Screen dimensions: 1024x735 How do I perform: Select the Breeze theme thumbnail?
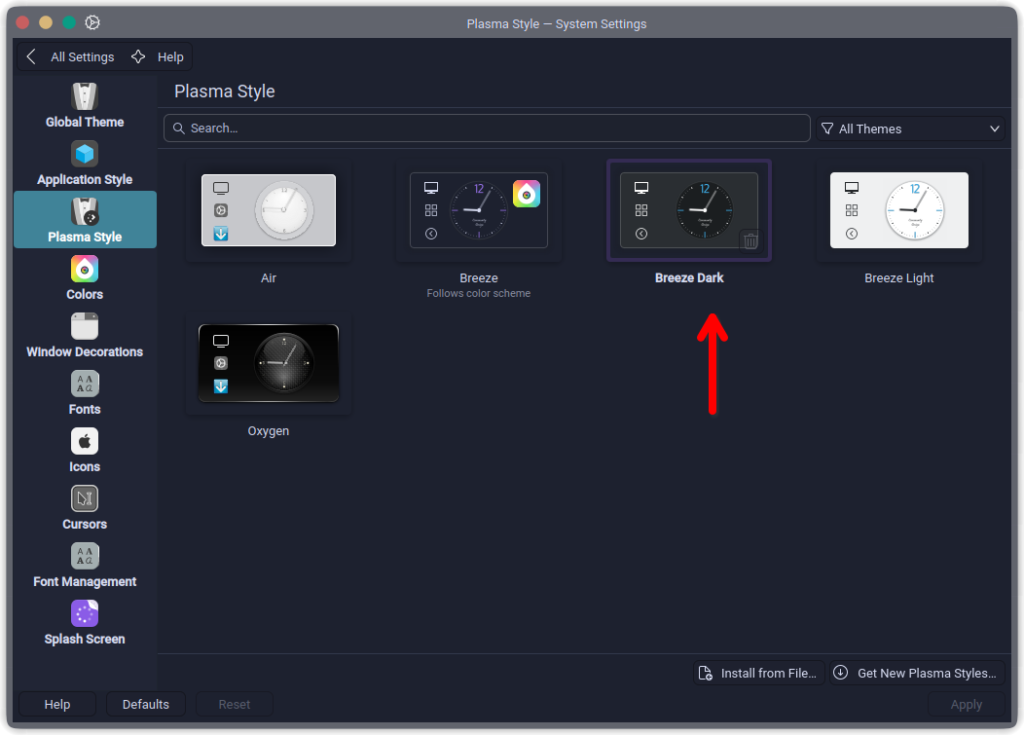coord(479,210)
